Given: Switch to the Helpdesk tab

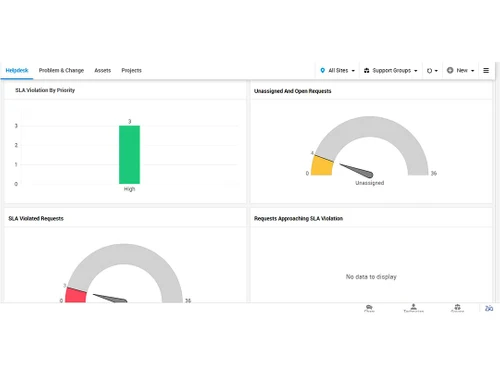Looking at the screenshot, I should pos(17,70).
